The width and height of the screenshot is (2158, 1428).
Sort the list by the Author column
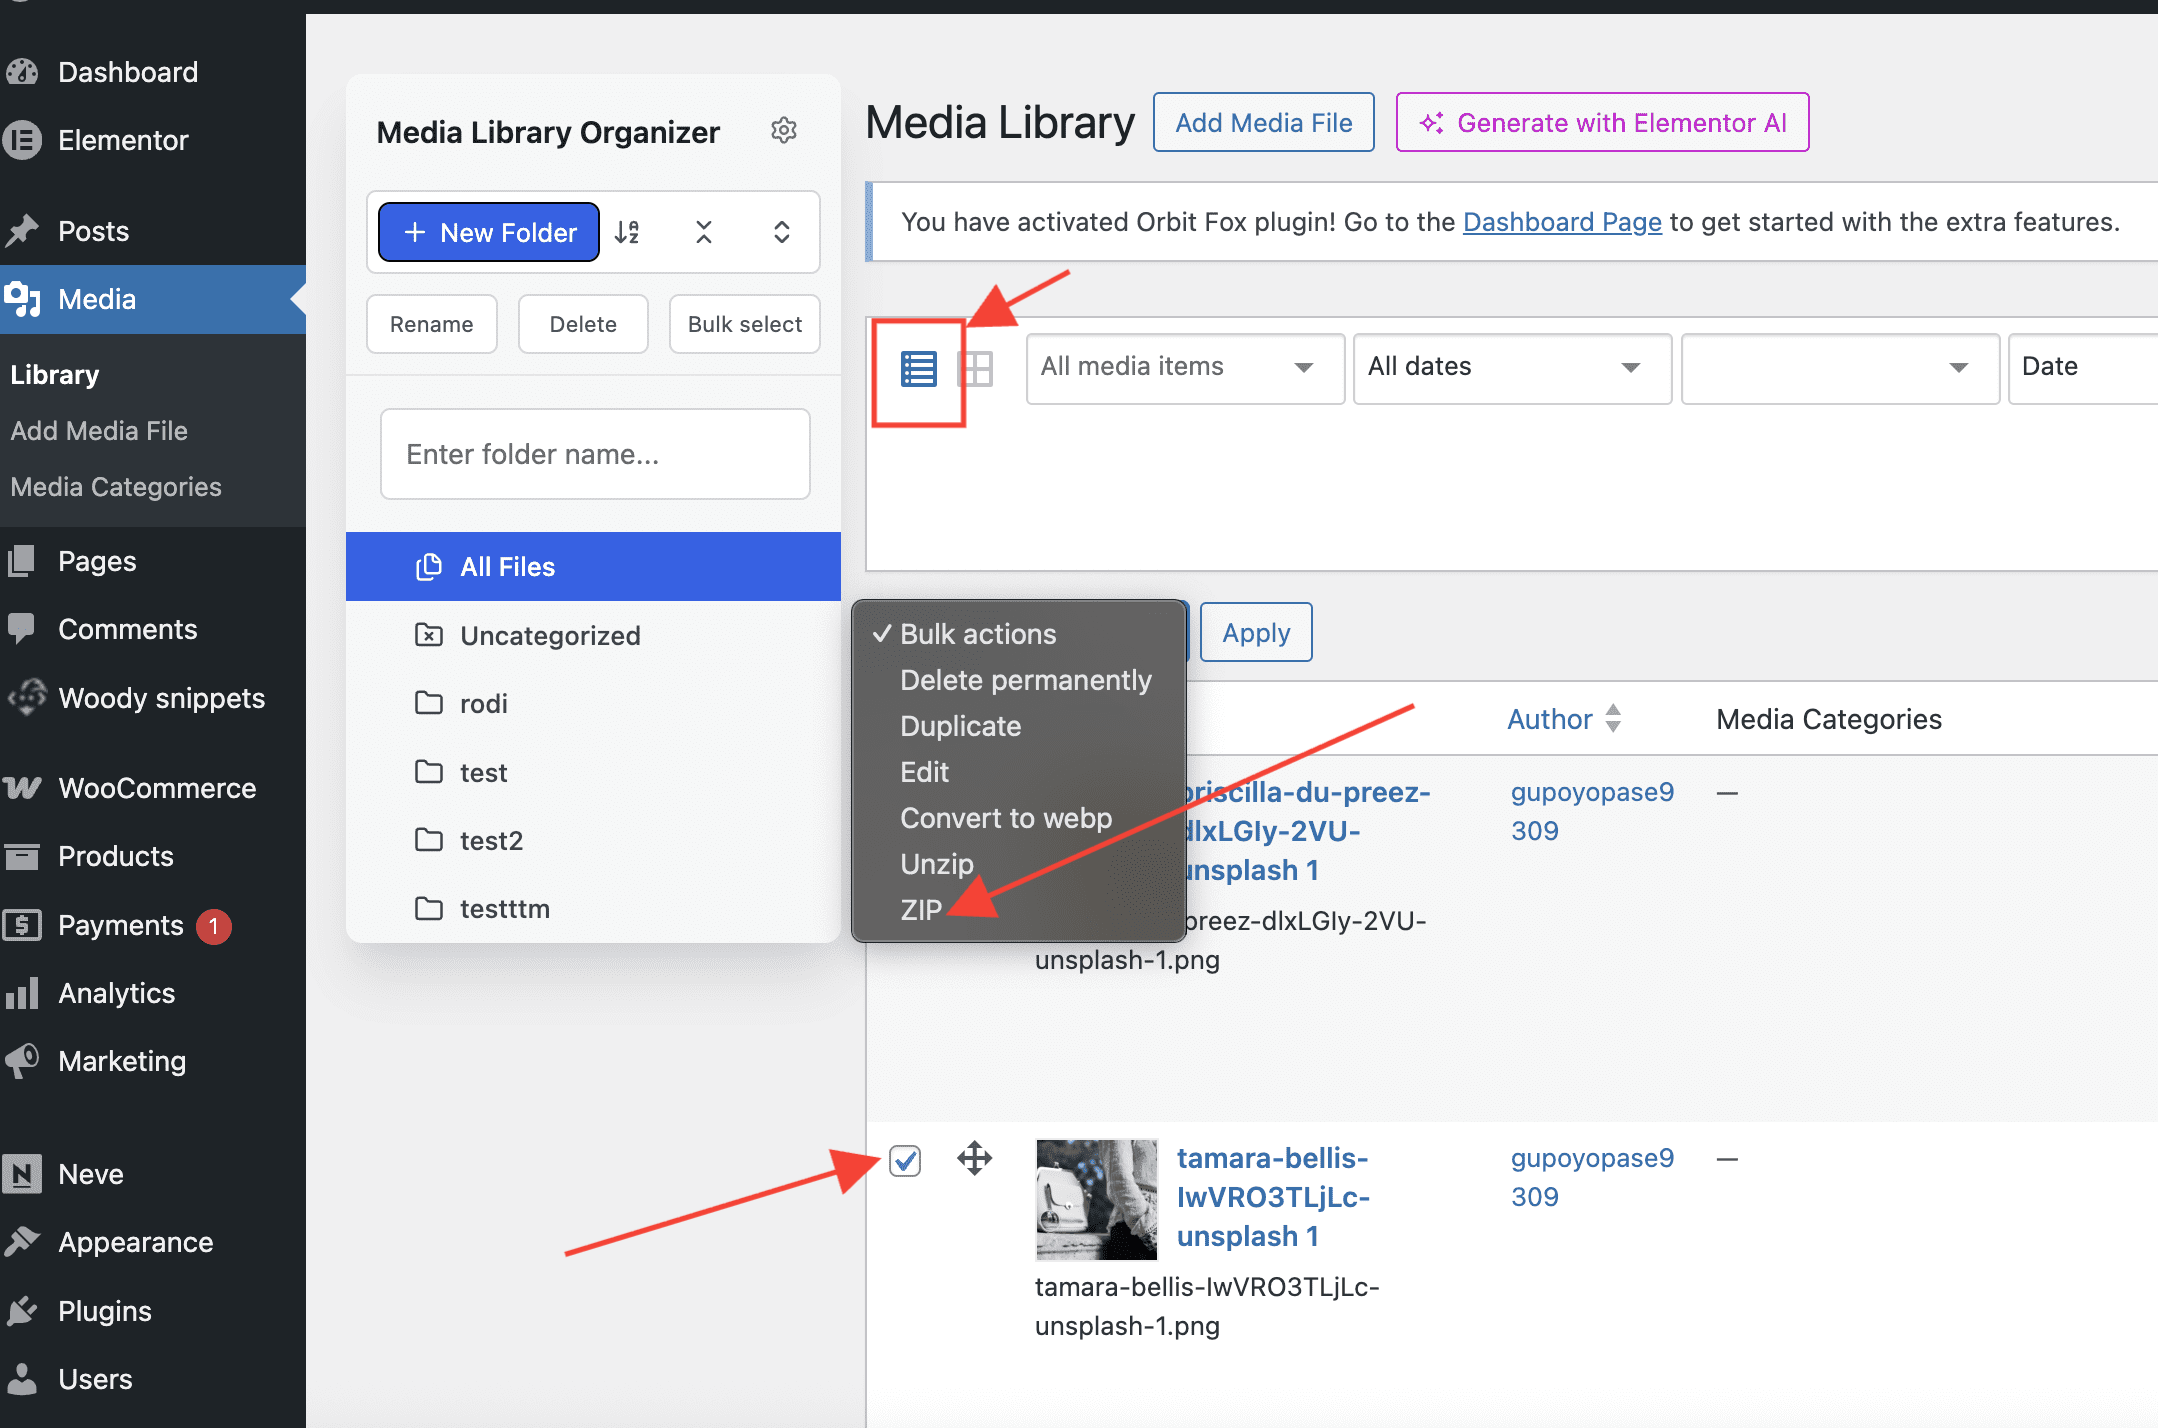coord(1550,719)
